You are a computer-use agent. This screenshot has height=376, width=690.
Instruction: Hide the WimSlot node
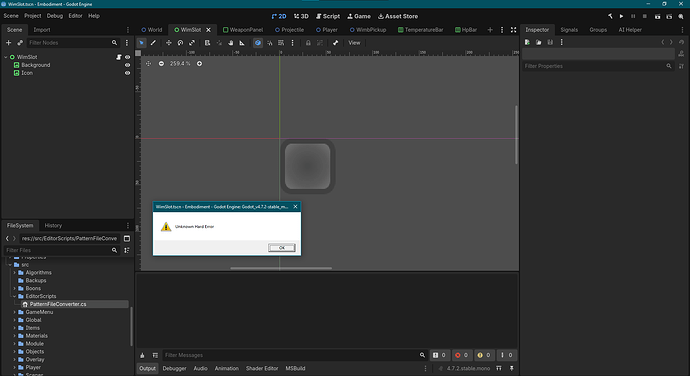128,57
